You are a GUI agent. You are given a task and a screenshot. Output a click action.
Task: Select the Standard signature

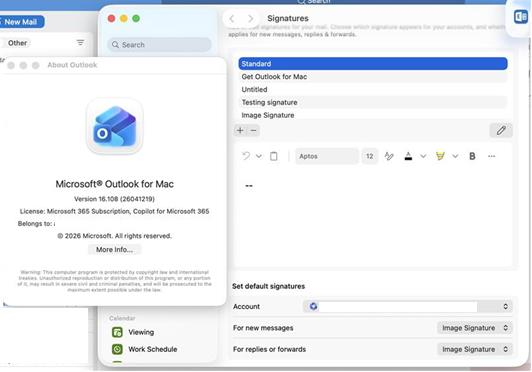tap(373, 64)
